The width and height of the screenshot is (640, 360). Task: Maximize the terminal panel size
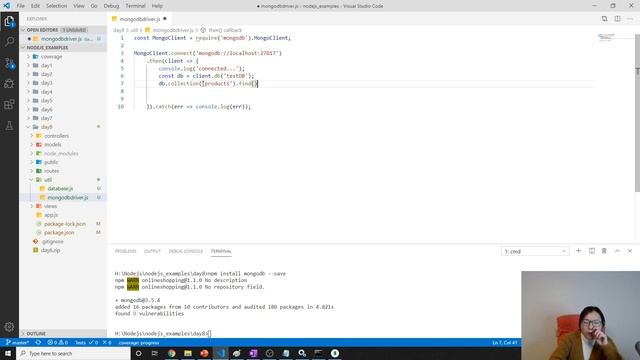pyautogui.click(x=617, y=251)
